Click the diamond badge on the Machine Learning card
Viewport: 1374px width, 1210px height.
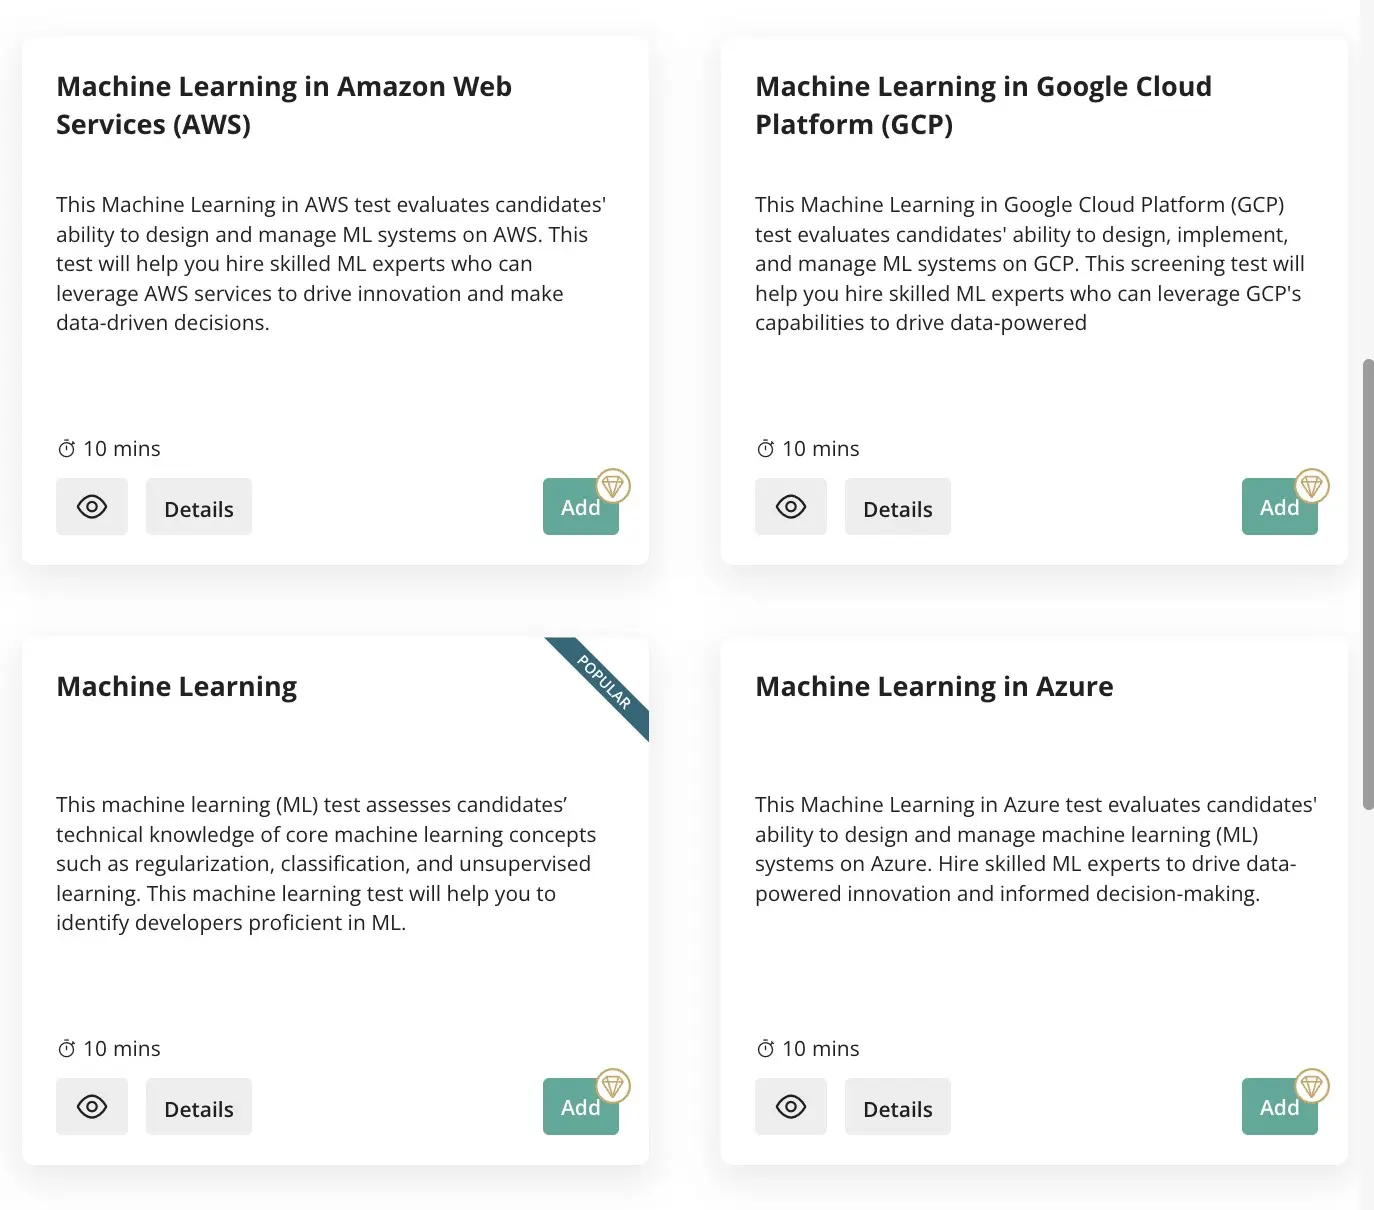(613, 1086)
